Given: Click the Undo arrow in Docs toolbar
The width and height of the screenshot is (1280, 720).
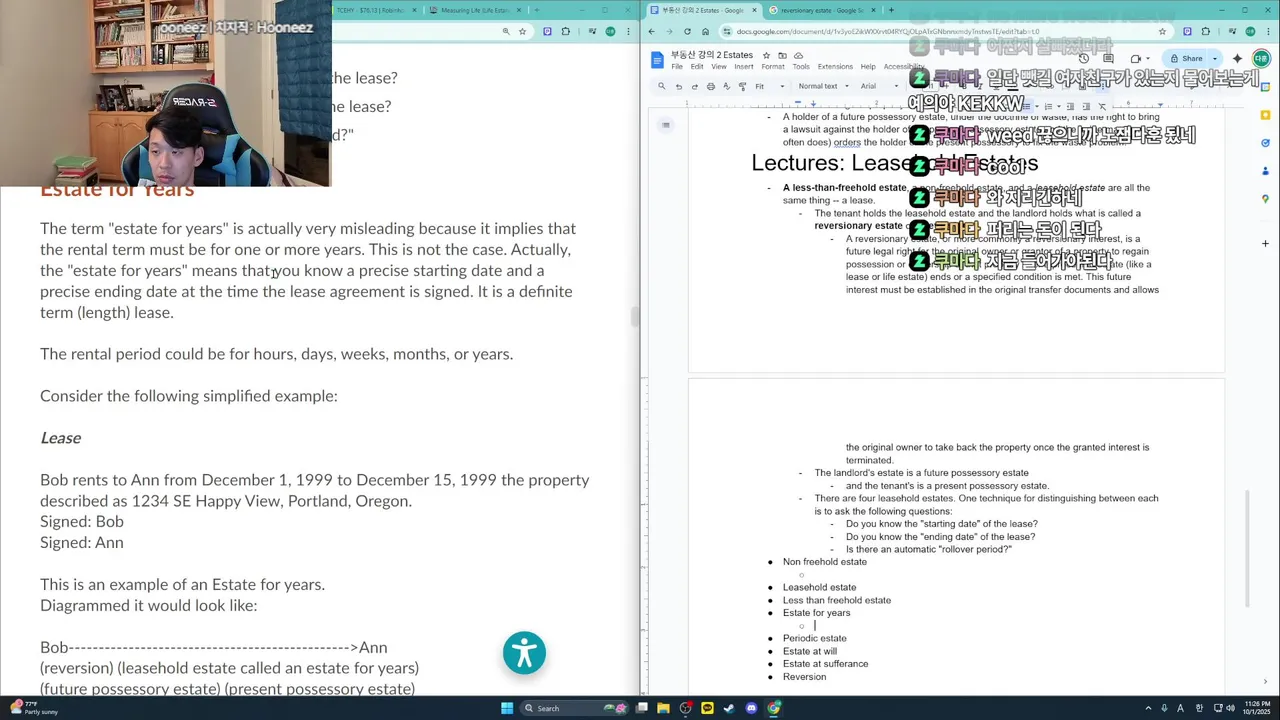Looking at the screenshot, I should 679,86.
